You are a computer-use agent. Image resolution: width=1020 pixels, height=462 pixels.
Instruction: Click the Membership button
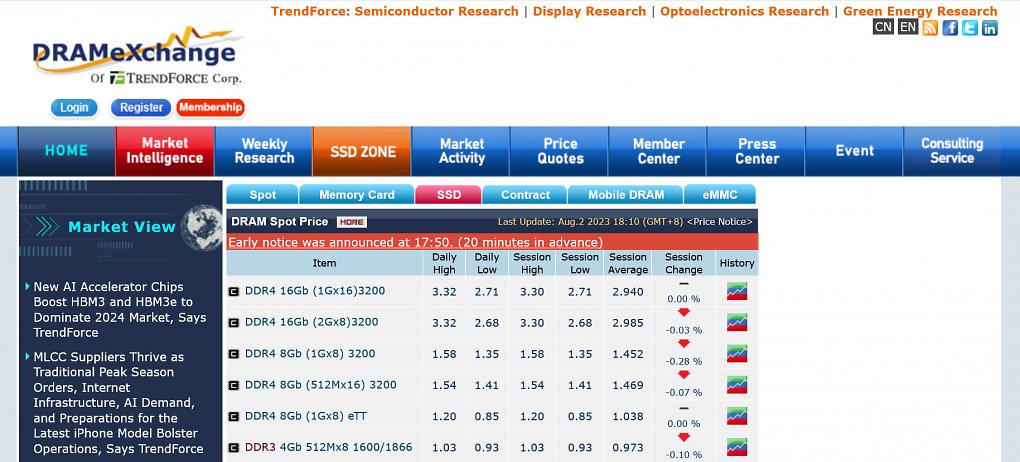click(x=210, y=107)
